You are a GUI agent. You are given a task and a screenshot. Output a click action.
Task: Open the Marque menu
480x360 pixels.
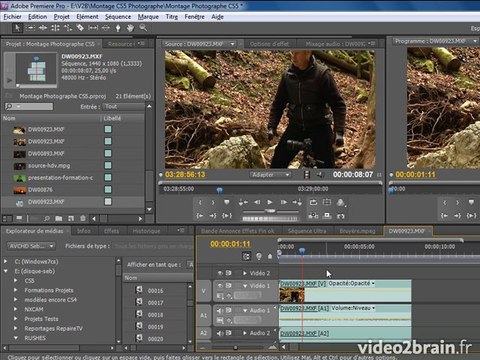pos(148,17)
